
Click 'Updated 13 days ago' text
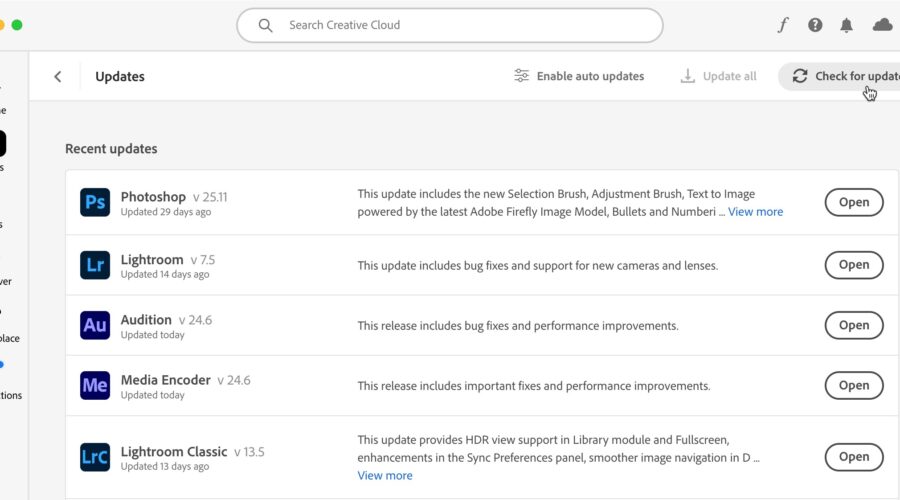click(x=165, y=467)
